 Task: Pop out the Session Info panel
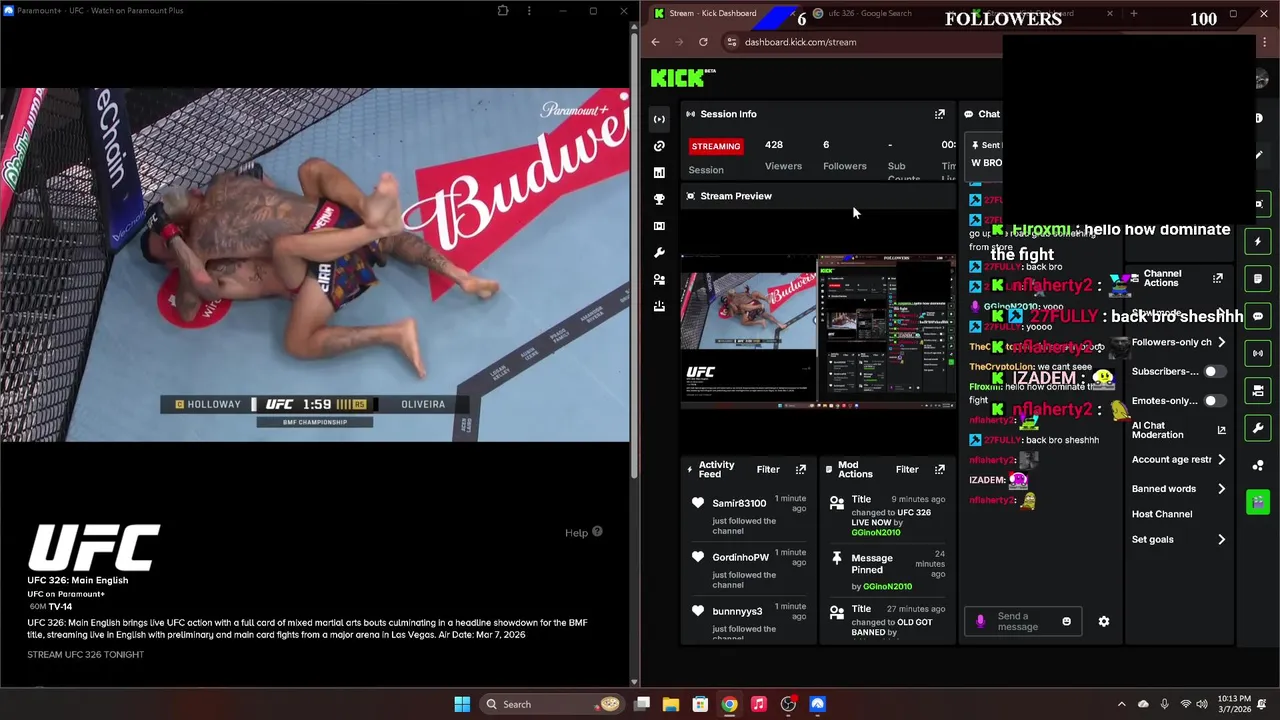click(x=939, y=114)
